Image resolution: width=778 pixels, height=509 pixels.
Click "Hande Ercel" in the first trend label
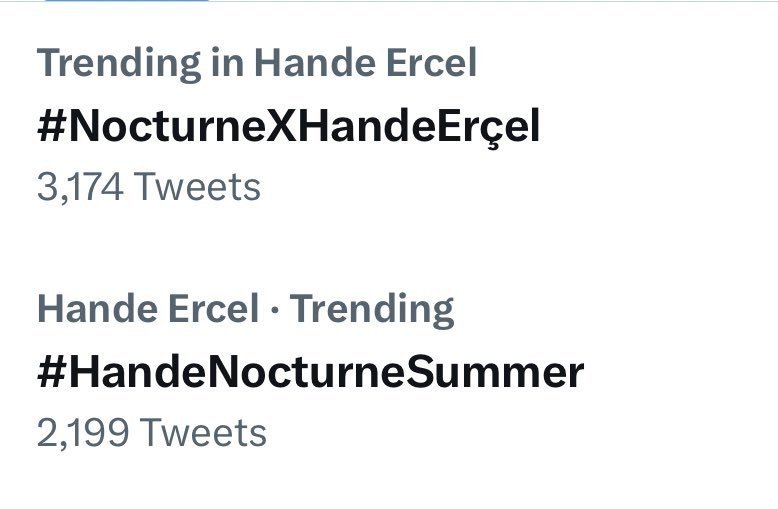[365, 64]
